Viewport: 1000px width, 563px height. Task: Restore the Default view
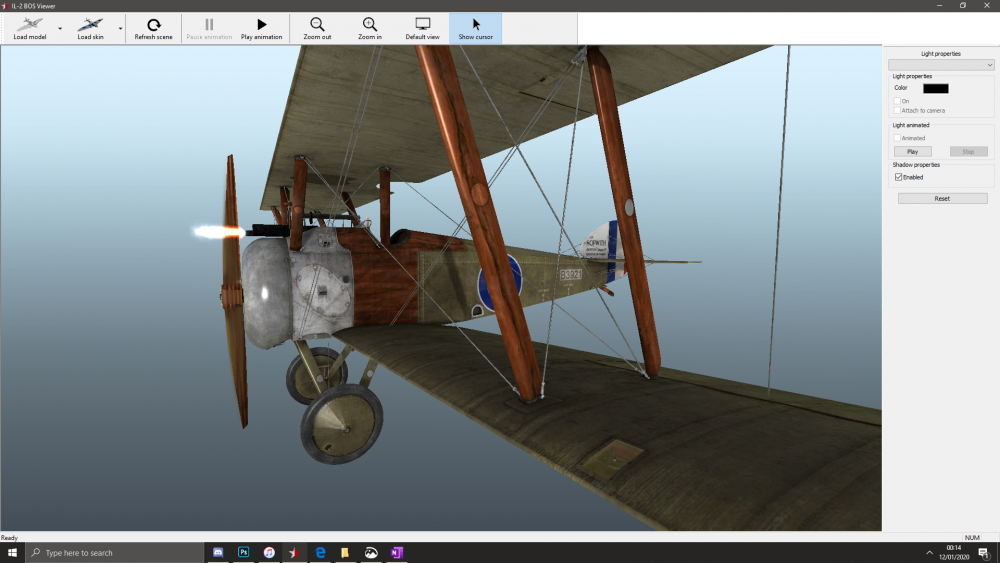coord(422,28)
